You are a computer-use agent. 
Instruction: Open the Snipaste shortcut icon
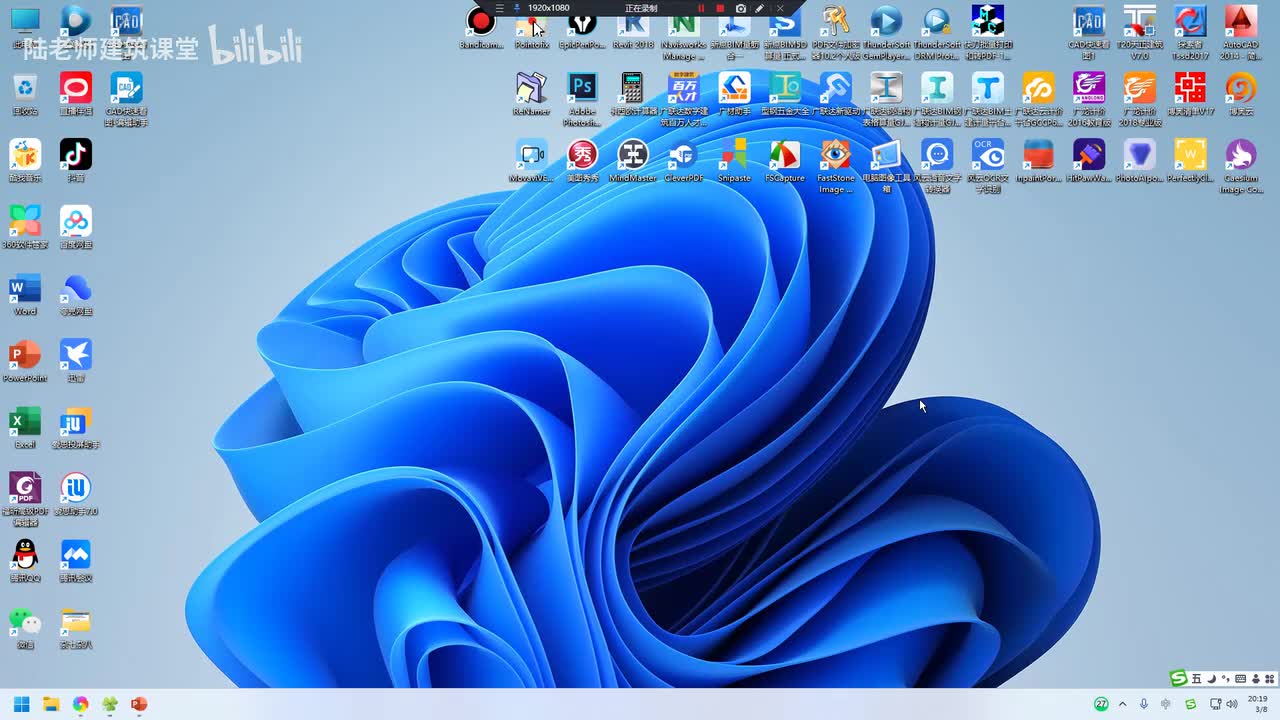pyautogui.click(x=734, y=155)
